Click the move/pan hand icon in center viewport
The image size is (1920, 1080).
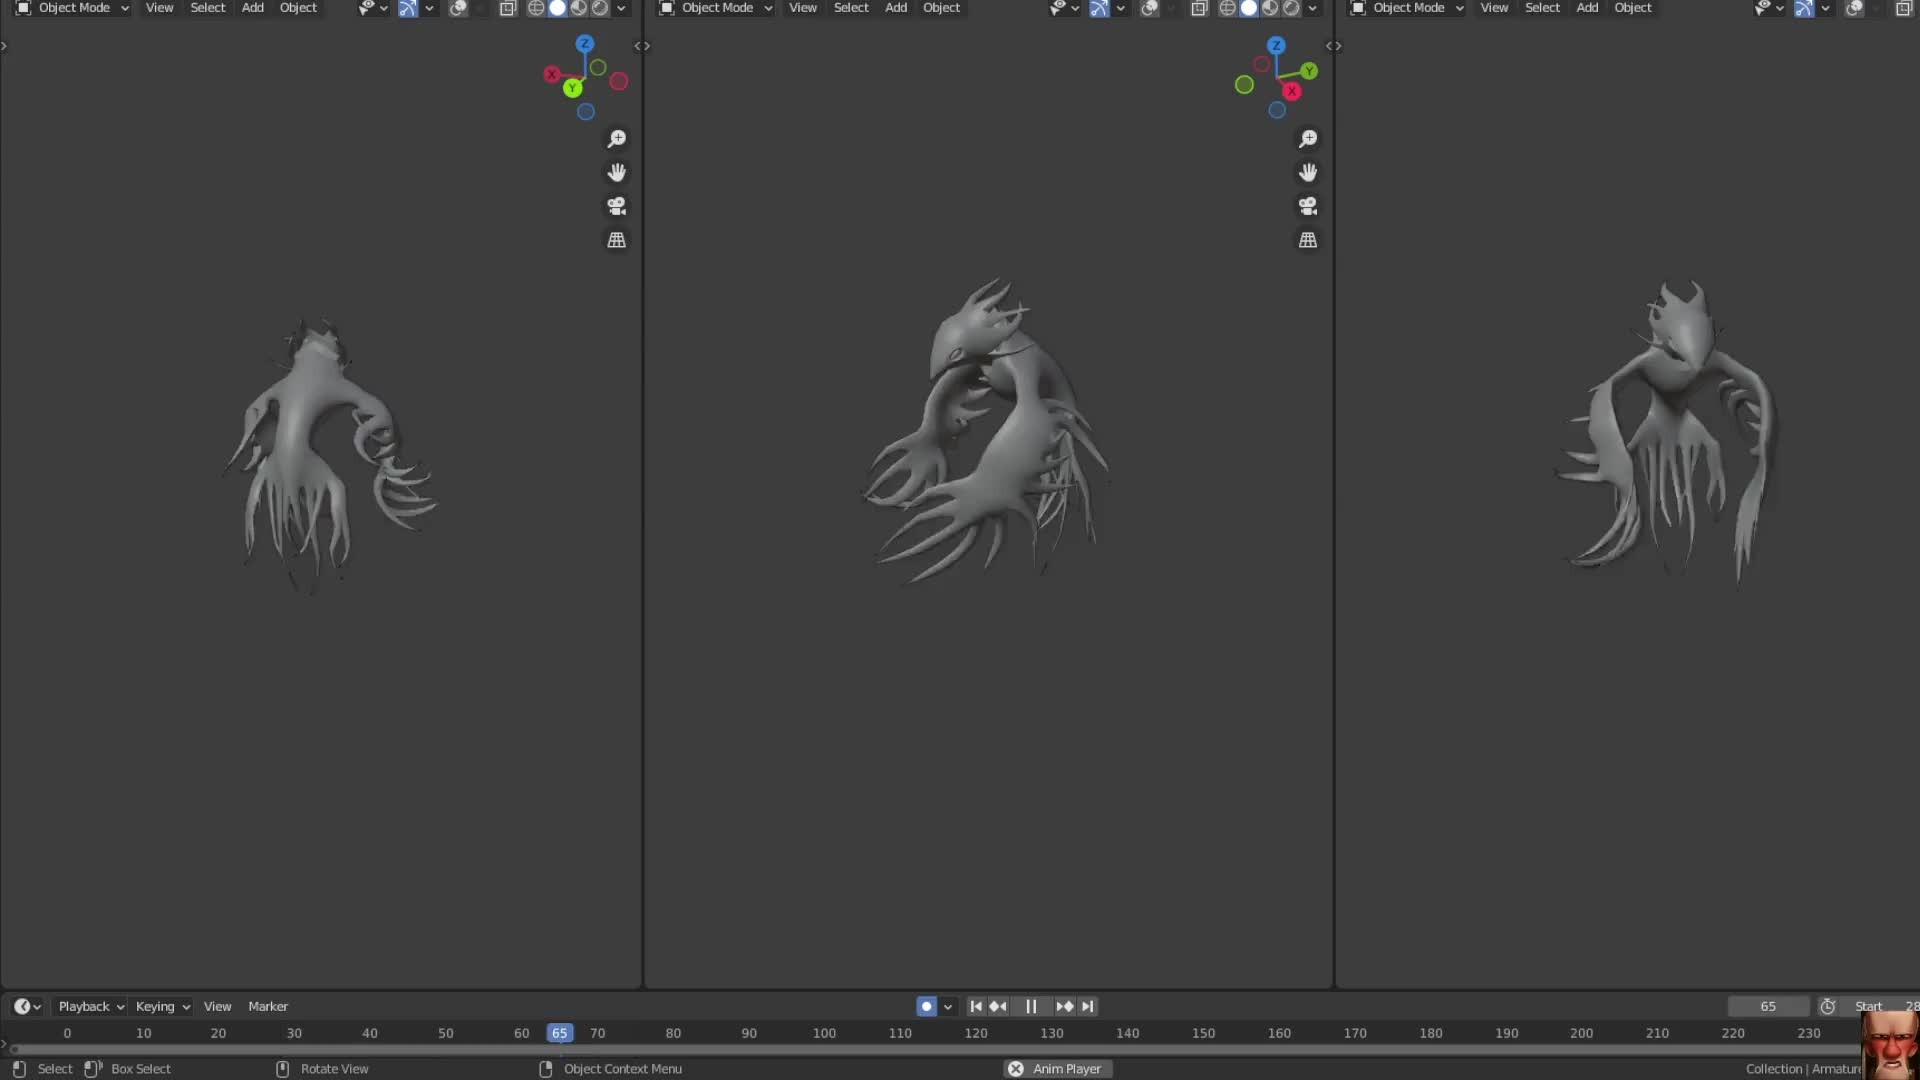coord(1308,172)
